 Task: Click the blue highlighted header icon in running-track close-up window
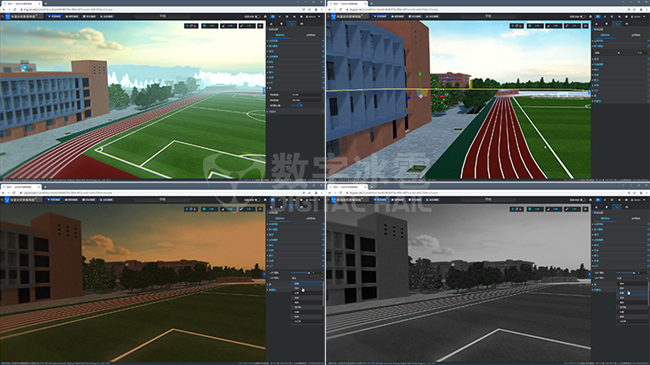click(598, 17)
